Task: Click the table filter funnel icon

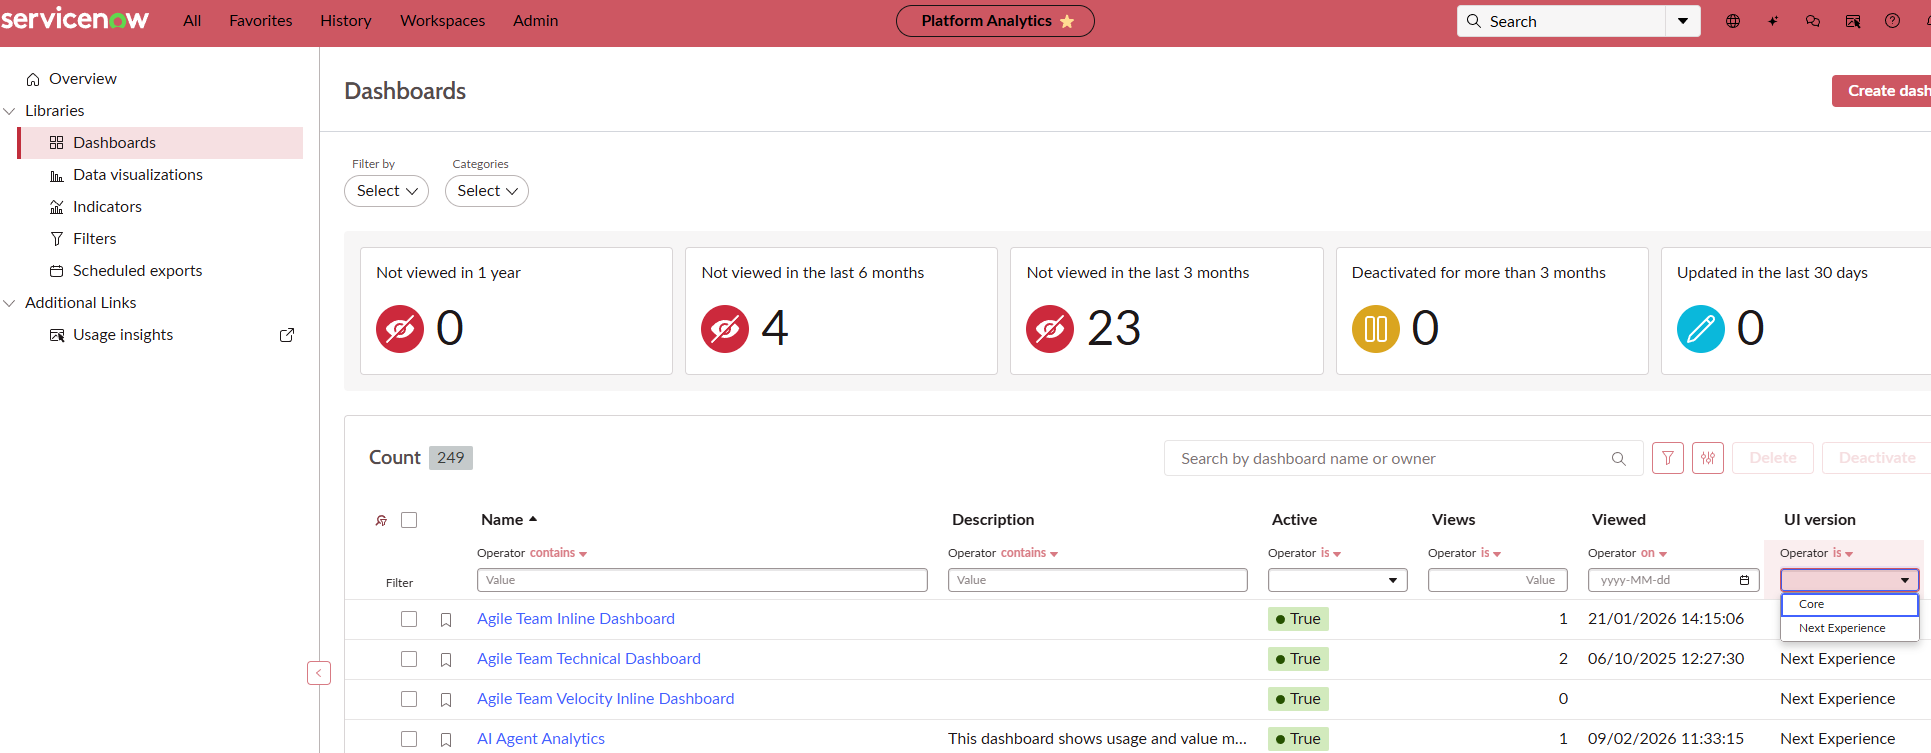Action: coord(1668,458)
